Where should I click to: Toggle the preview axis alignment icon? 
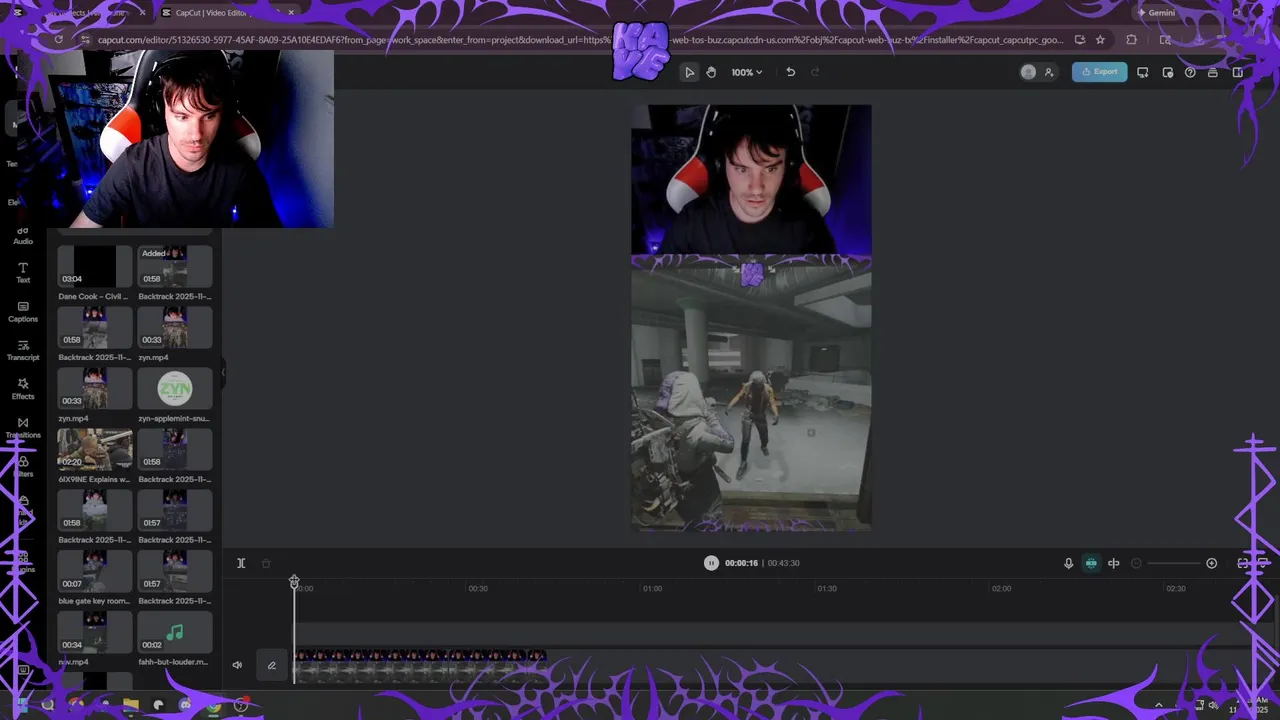click(x=1113, y=563)
